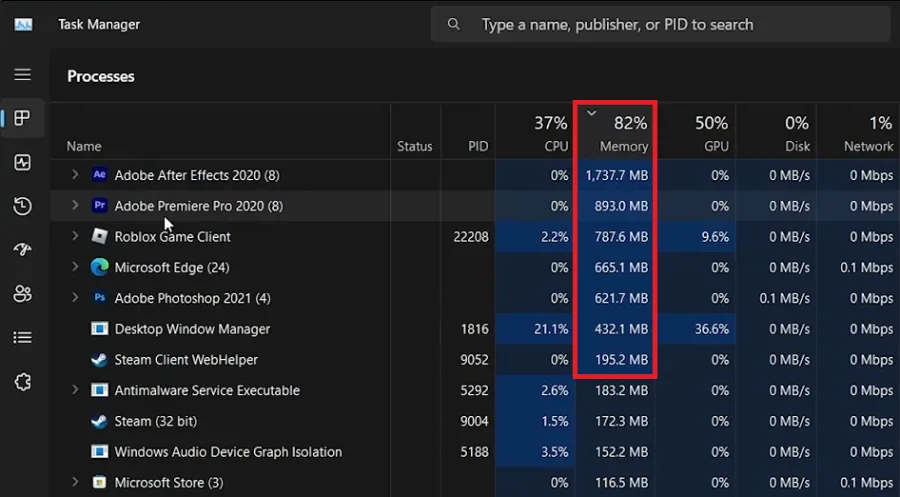Expand the Roblox Game Client process
The height and width of the screenshot is (497, 900).
[75, 236]
